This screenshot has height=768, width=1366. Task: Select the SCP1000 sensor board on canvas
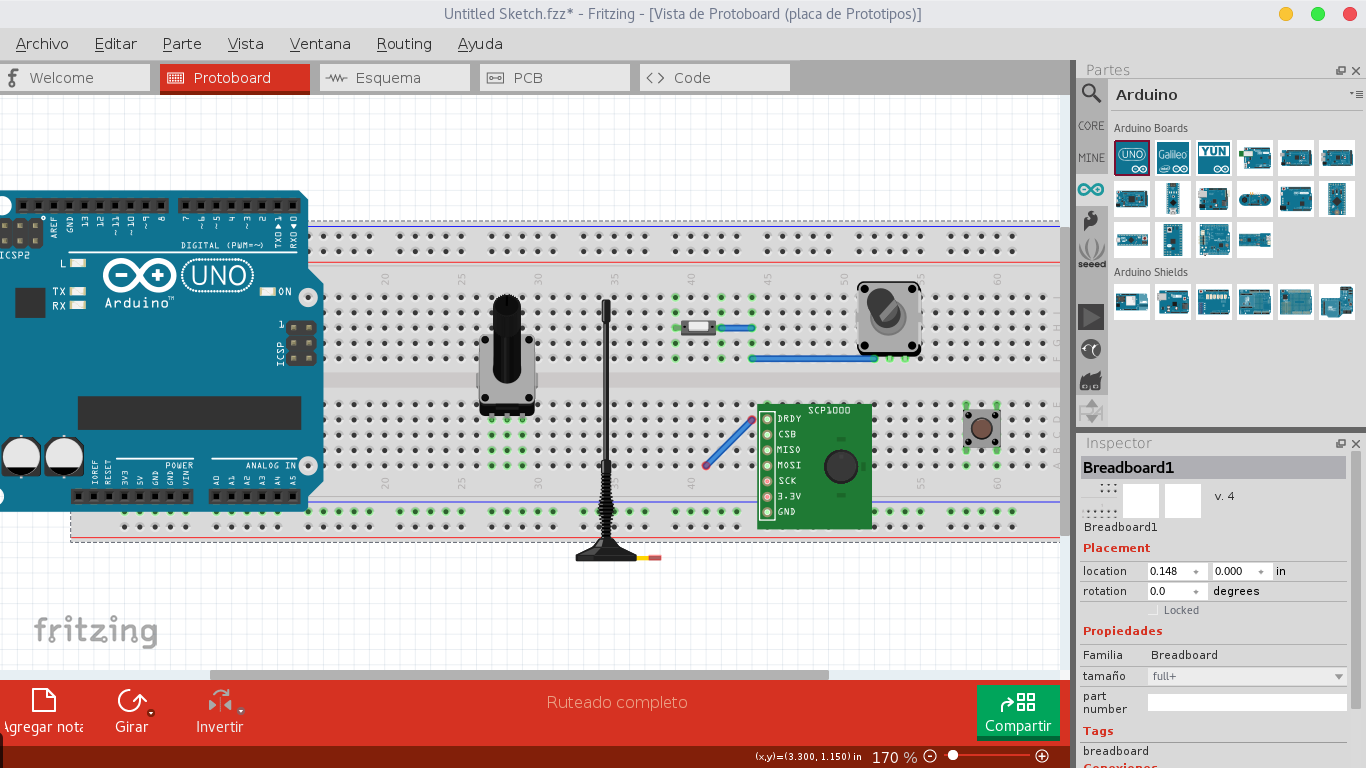pyautogui.click(x=815, y=466)
